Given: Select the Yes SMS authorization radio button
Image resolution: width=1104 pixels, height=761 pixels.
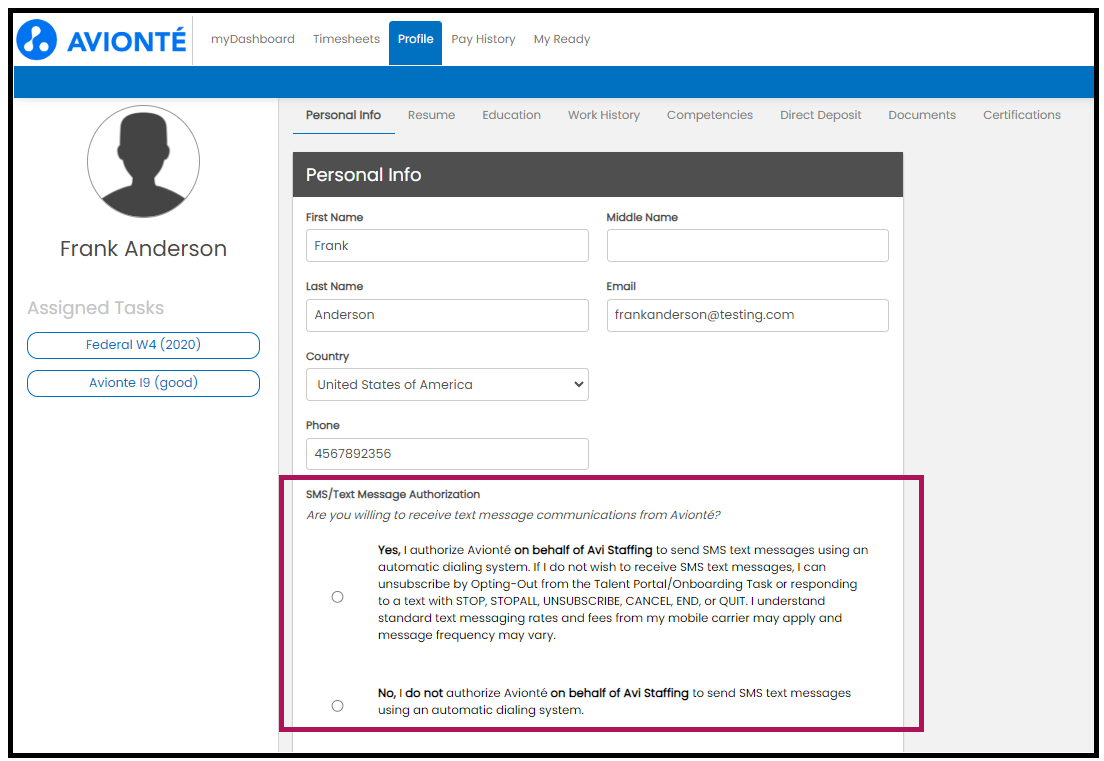Looking at the screenshot, I should (337, 596).
